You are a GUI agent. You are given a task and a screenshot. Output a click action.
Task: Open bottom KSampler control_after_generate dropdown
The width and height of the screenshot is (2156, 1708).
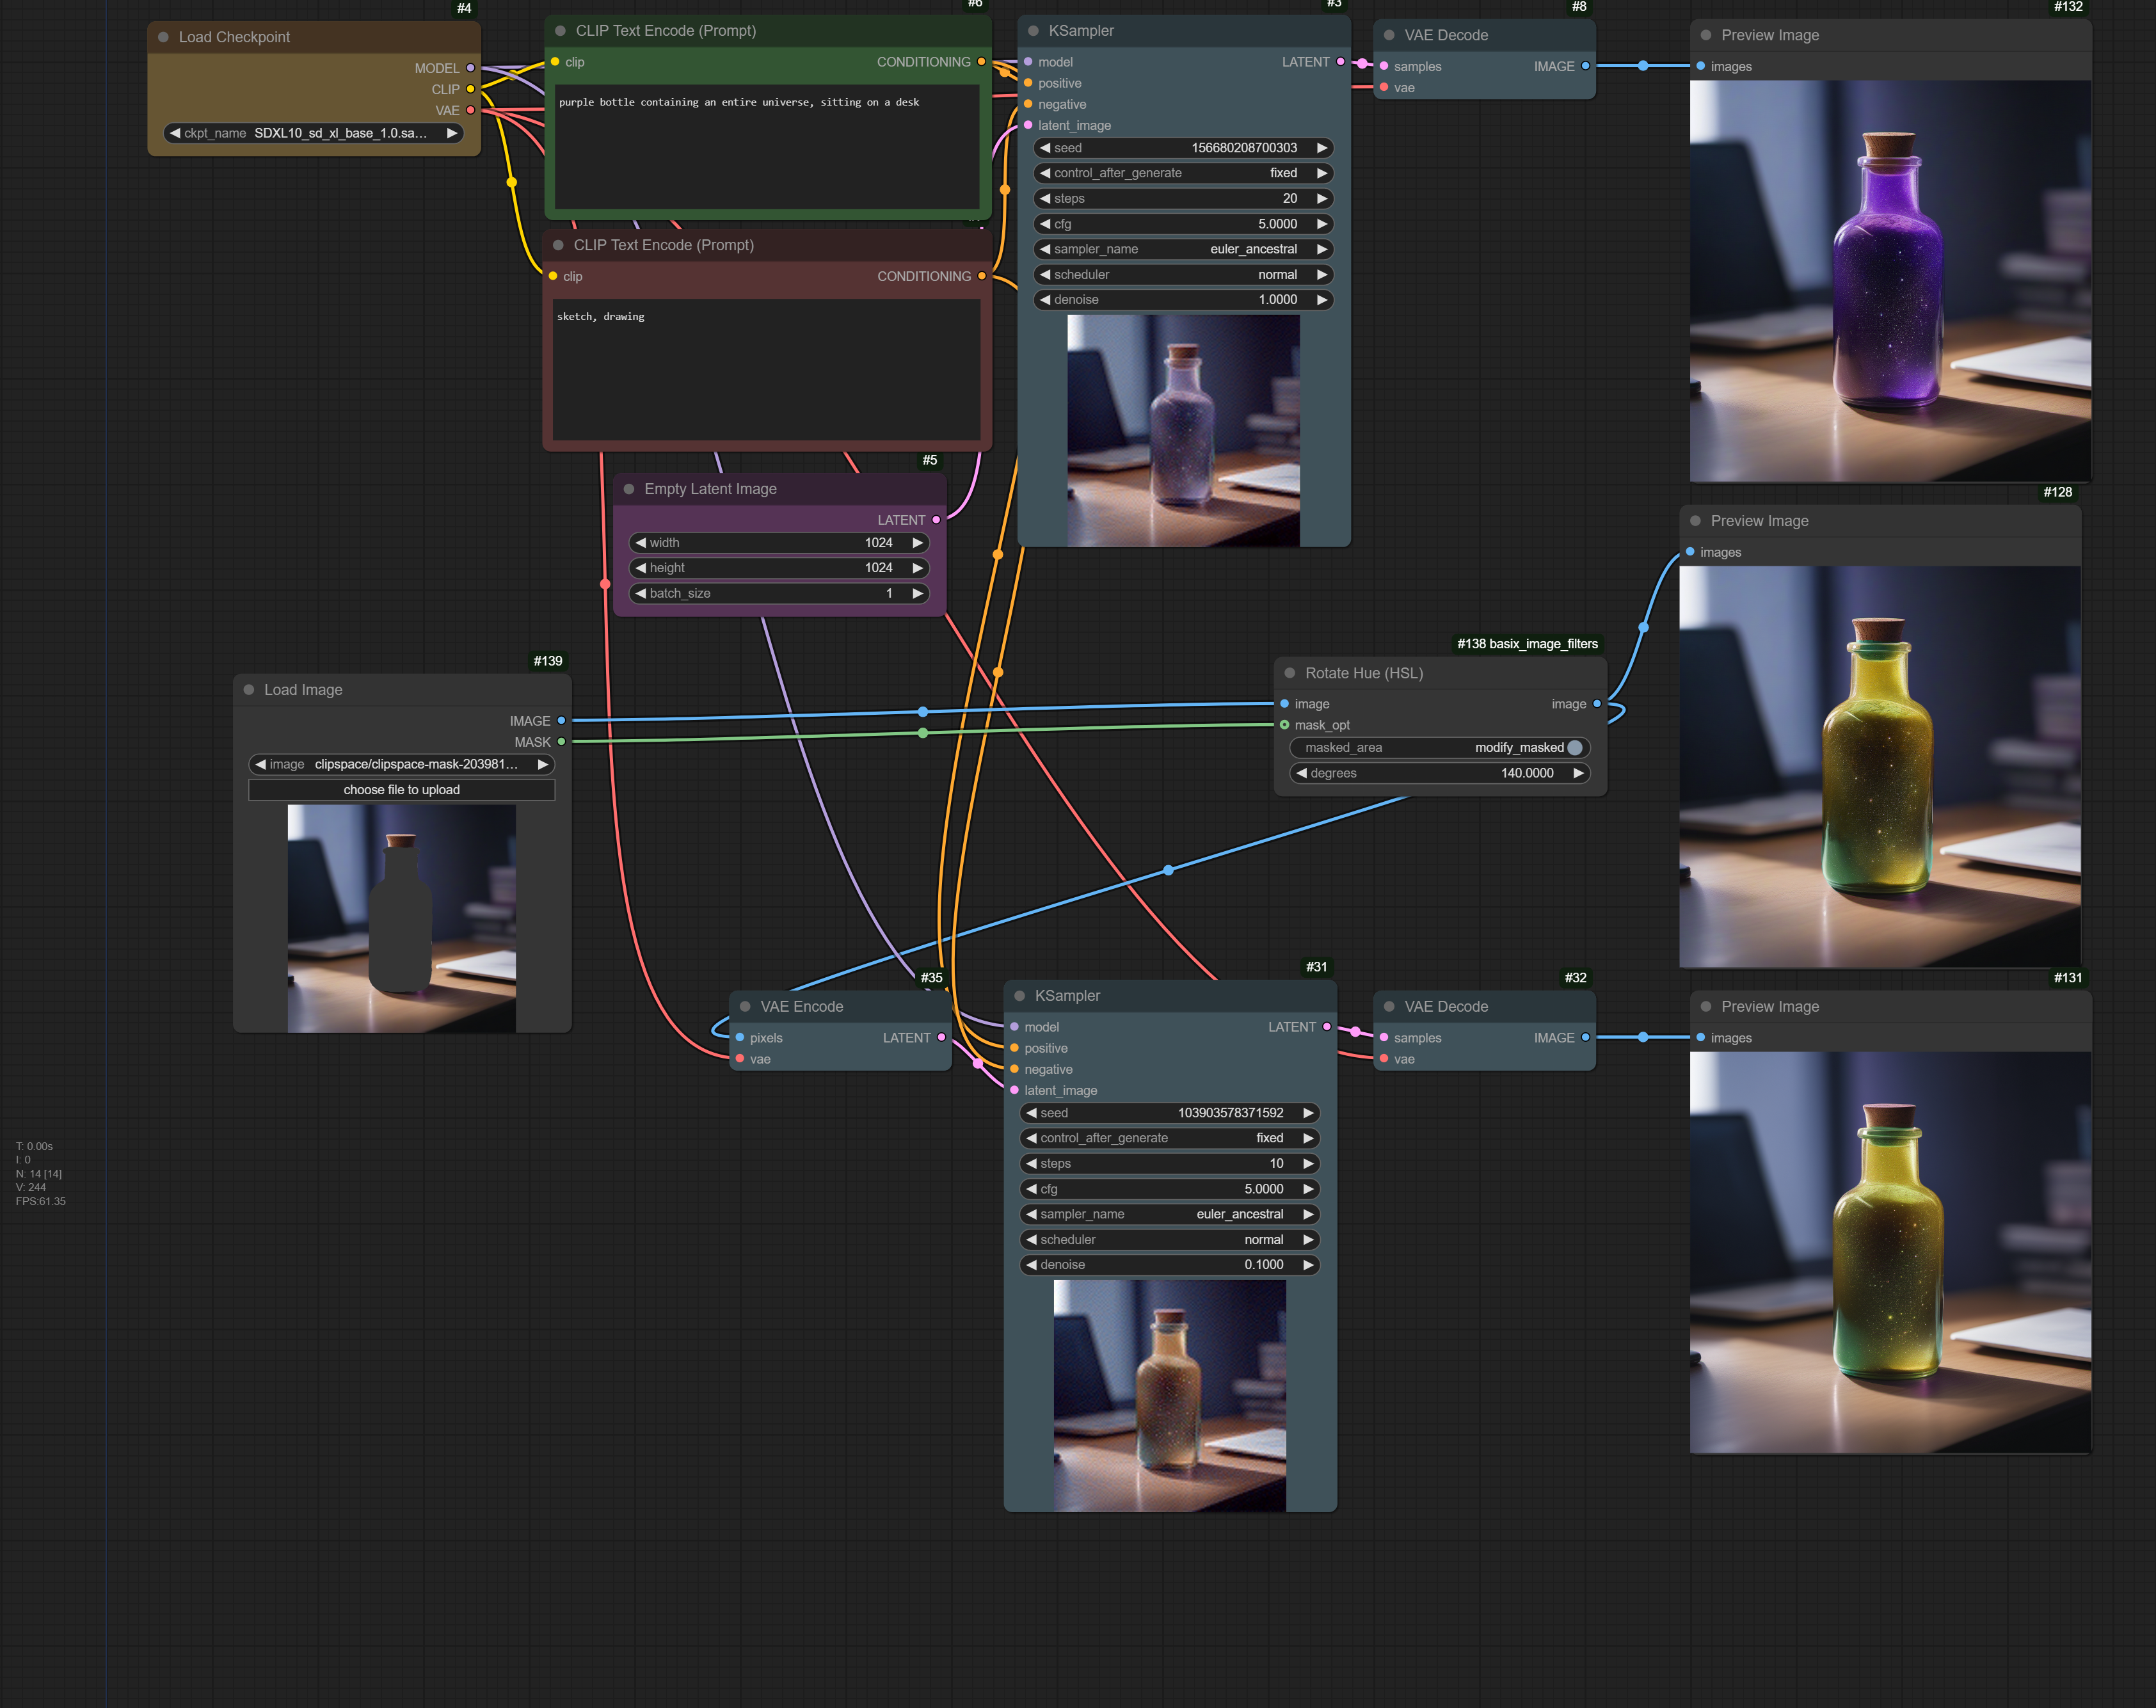click(x=1170, y=1138)
